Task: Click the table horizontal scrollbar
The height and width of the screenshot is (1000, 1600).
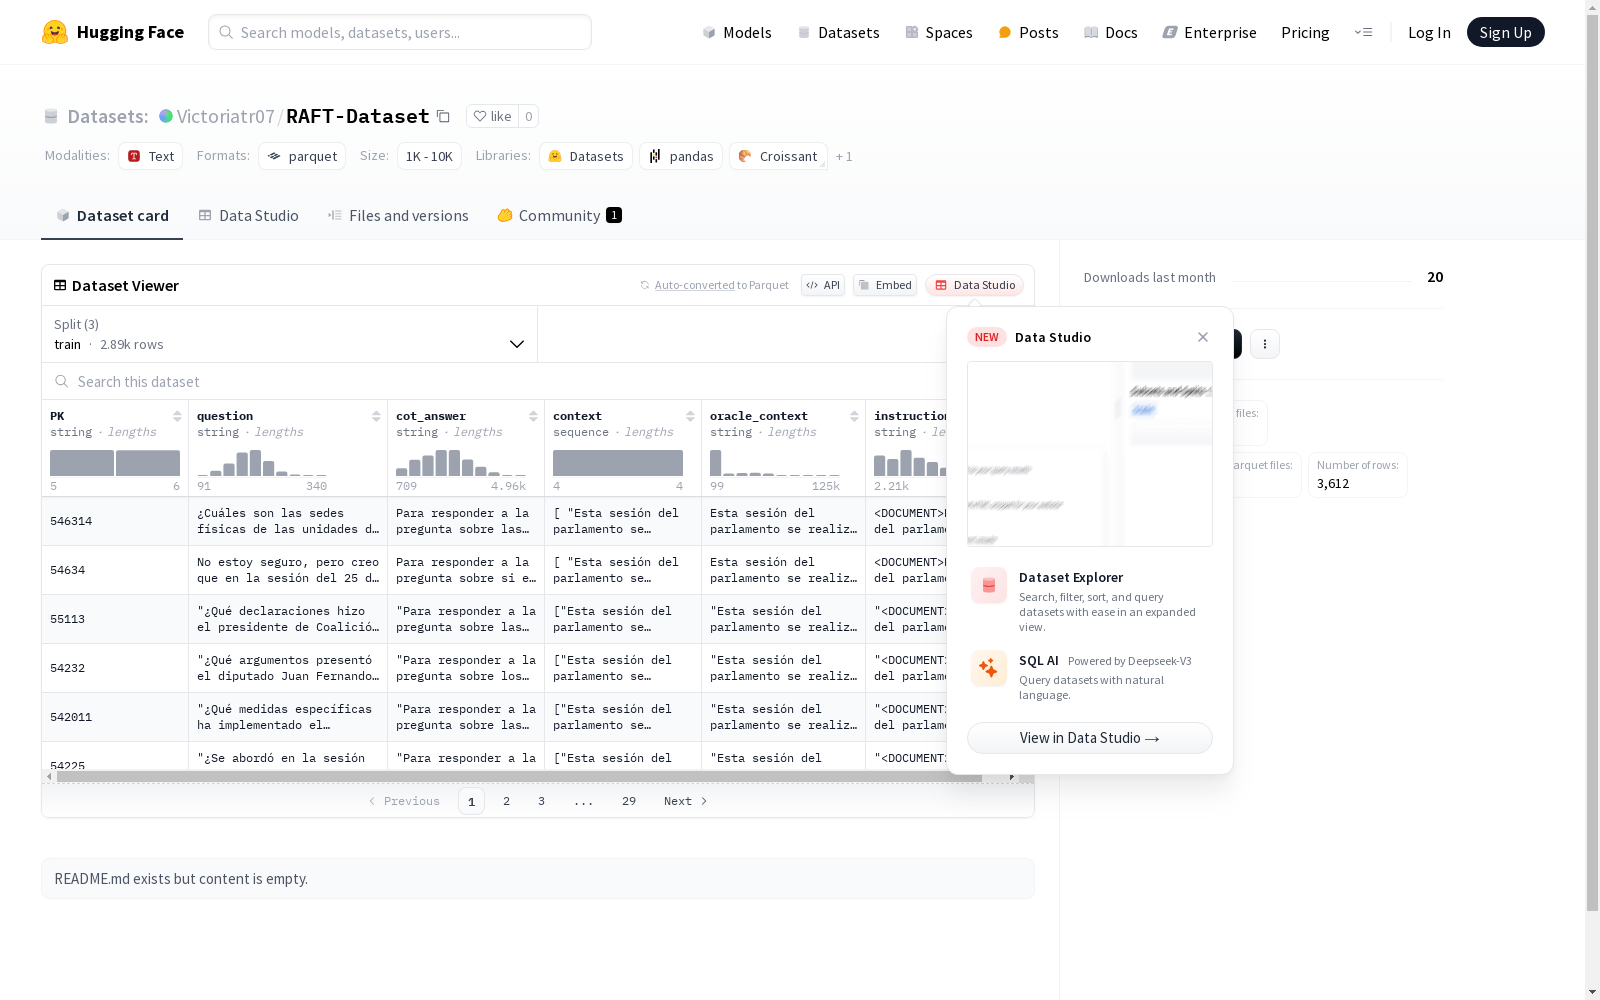Action: (x=520, y=777)
